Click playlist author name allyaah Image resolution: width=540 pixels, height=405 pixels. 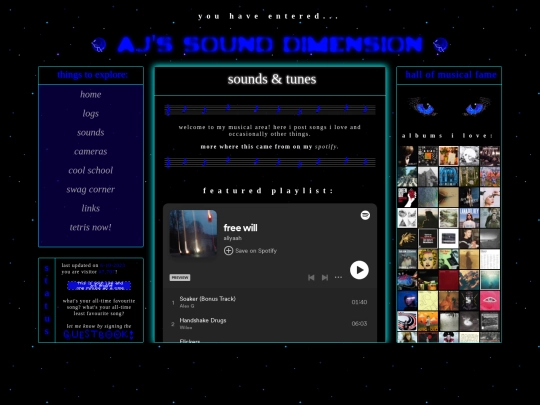coord(232,238)
